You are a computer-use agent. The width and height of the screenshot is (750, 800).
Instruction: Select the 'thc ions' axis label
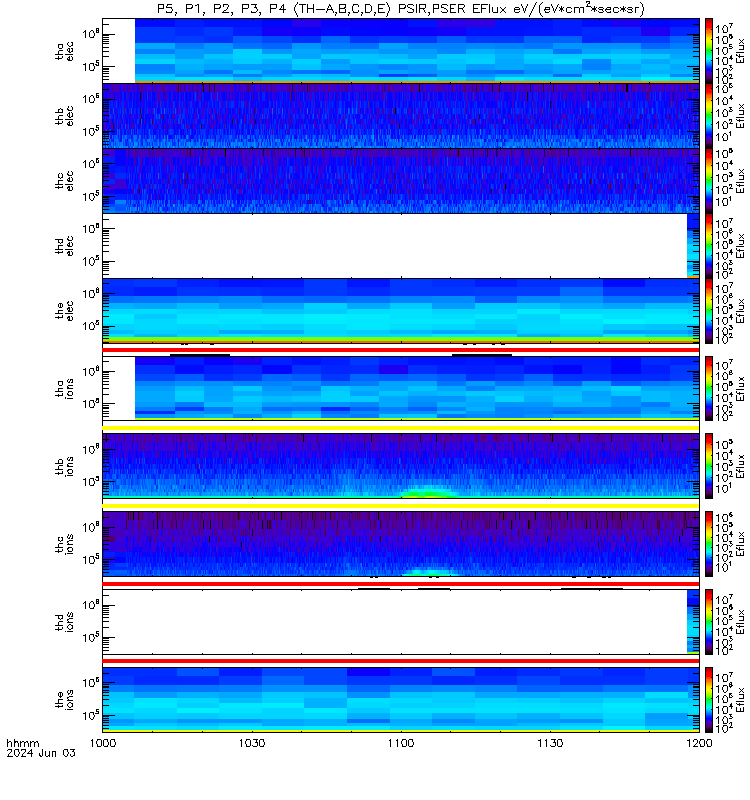[64, 544]
